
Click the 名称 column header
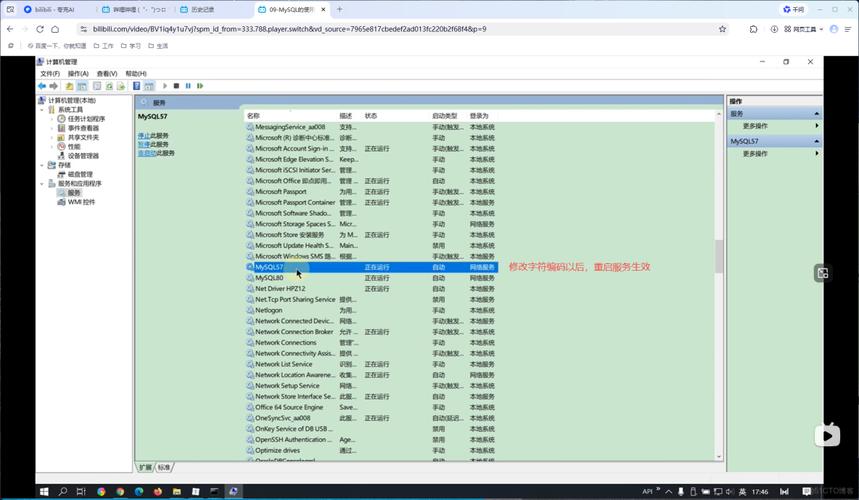(253, 116)
